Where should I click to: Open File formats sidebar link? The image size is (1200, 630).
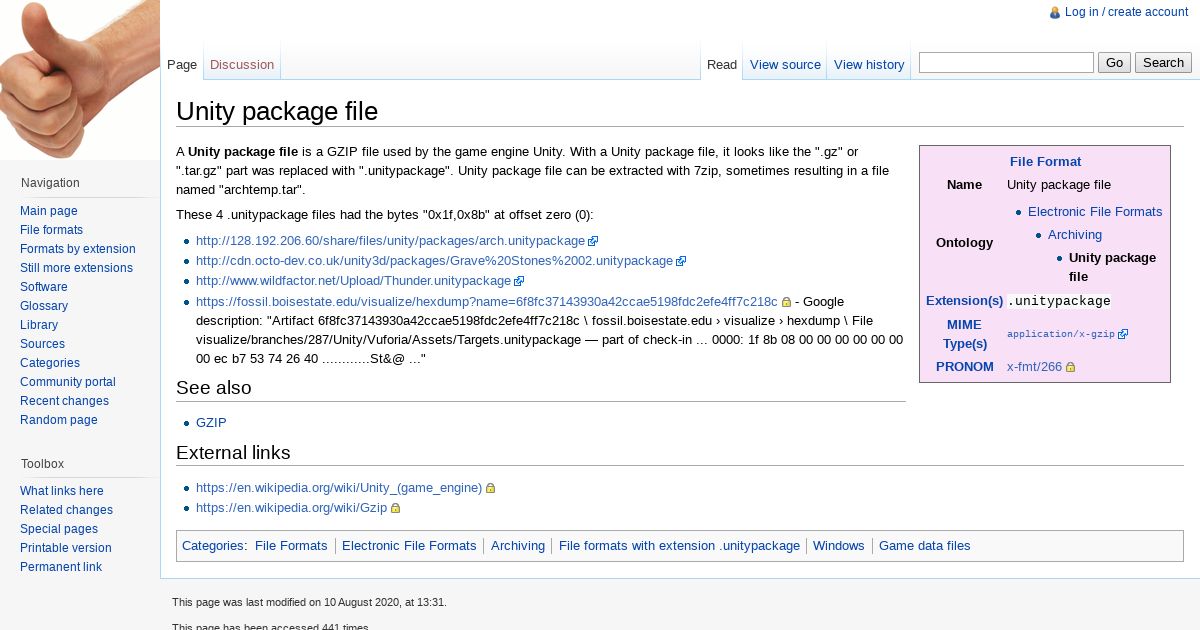tap(51, 230)
